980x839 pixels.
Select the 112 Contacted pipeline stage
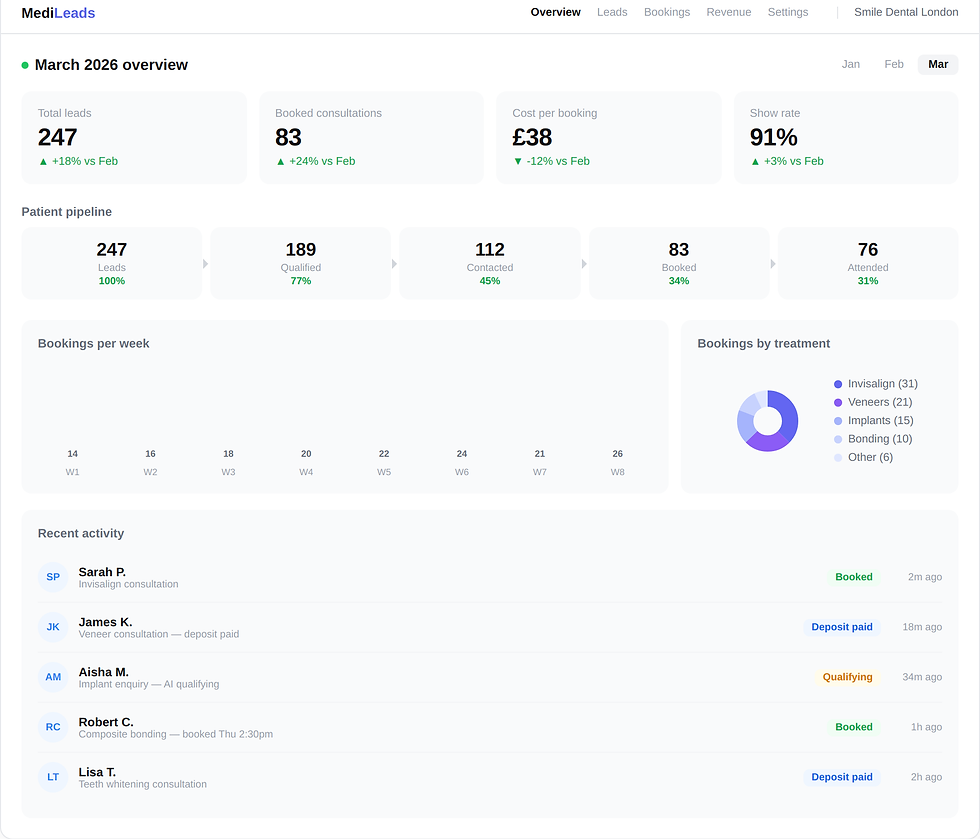pos(489,263)
